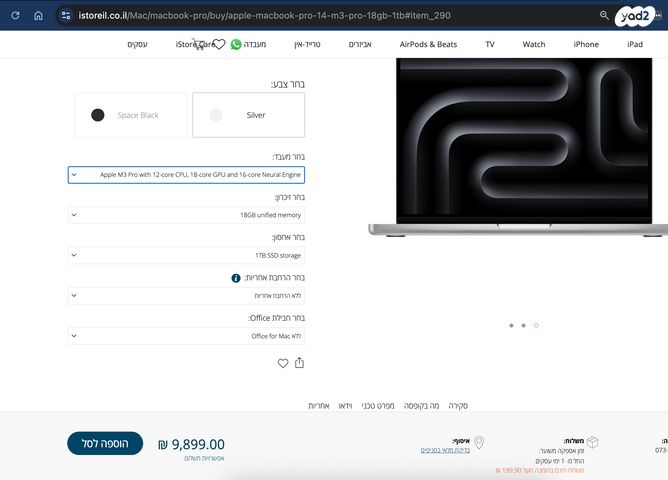Click the MacBook Pro product image
Image resolution: width=668 pixels, height=480 pixels.
pos(518,147)
